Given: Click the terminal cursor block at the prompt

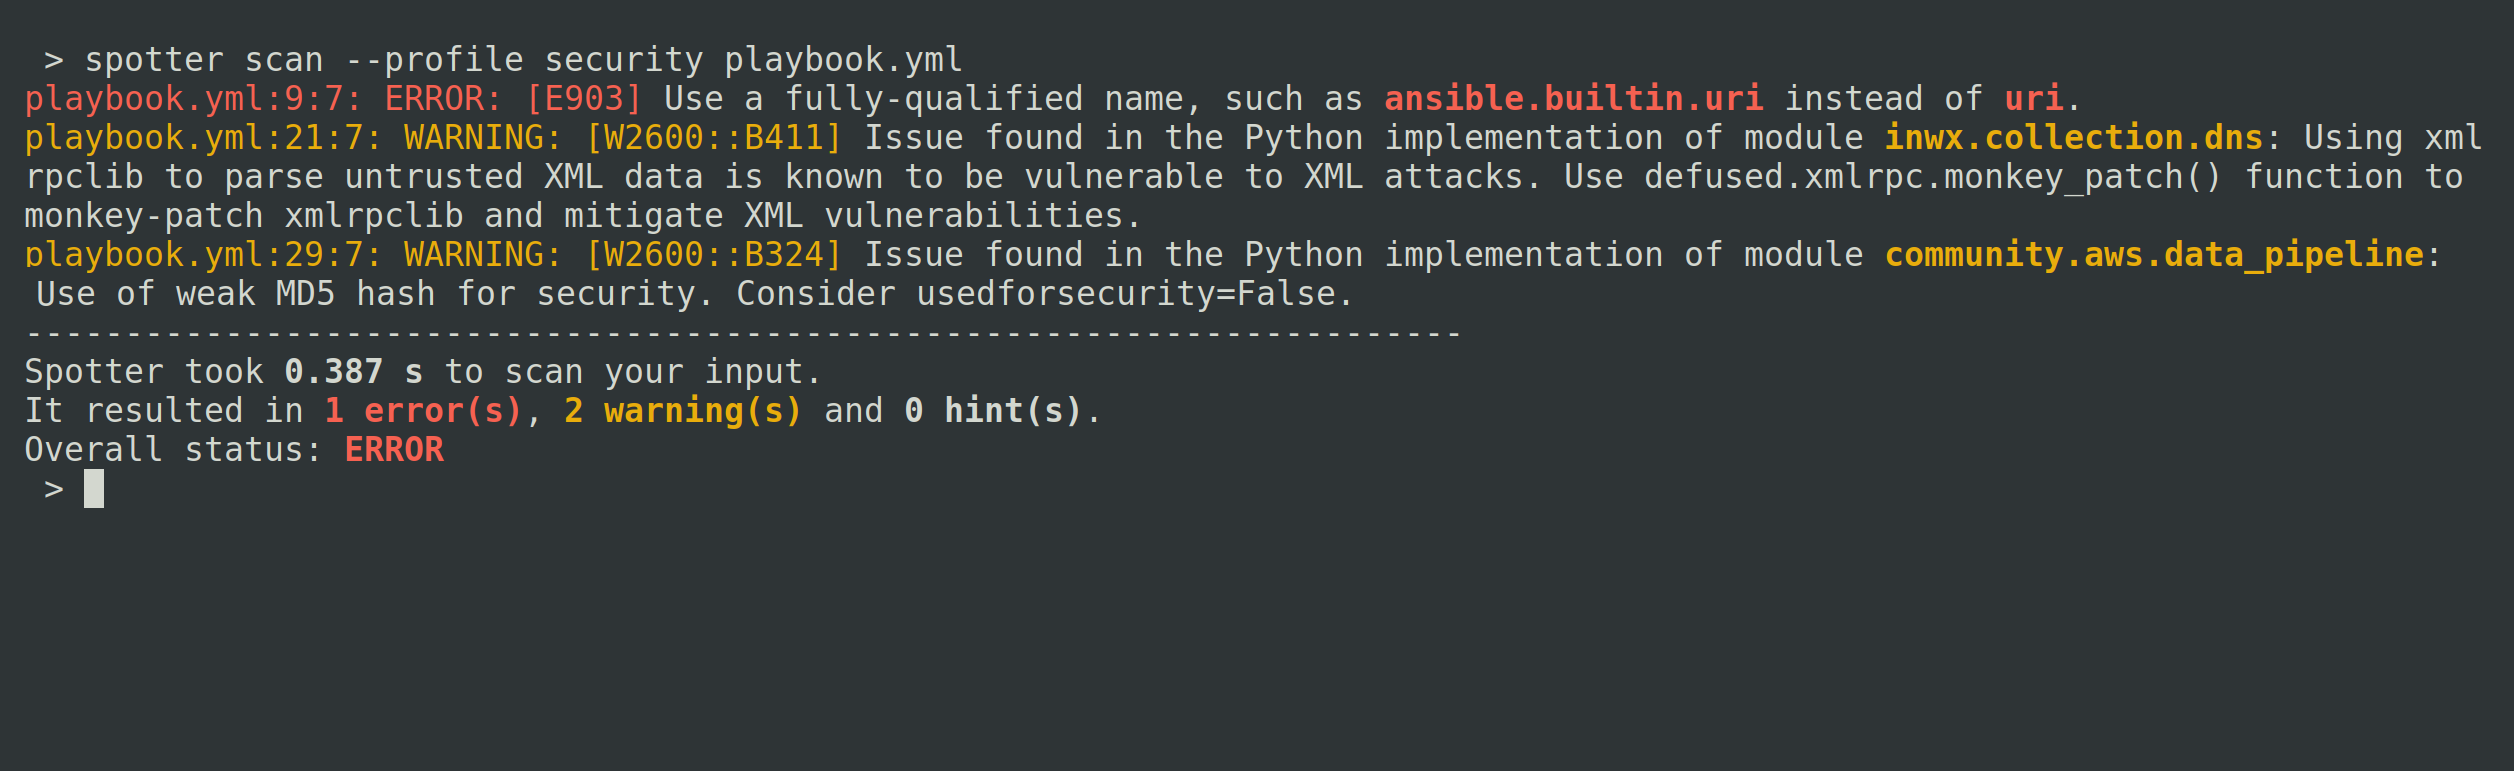Looking at the screenshot, I should (x=94, y=489).
